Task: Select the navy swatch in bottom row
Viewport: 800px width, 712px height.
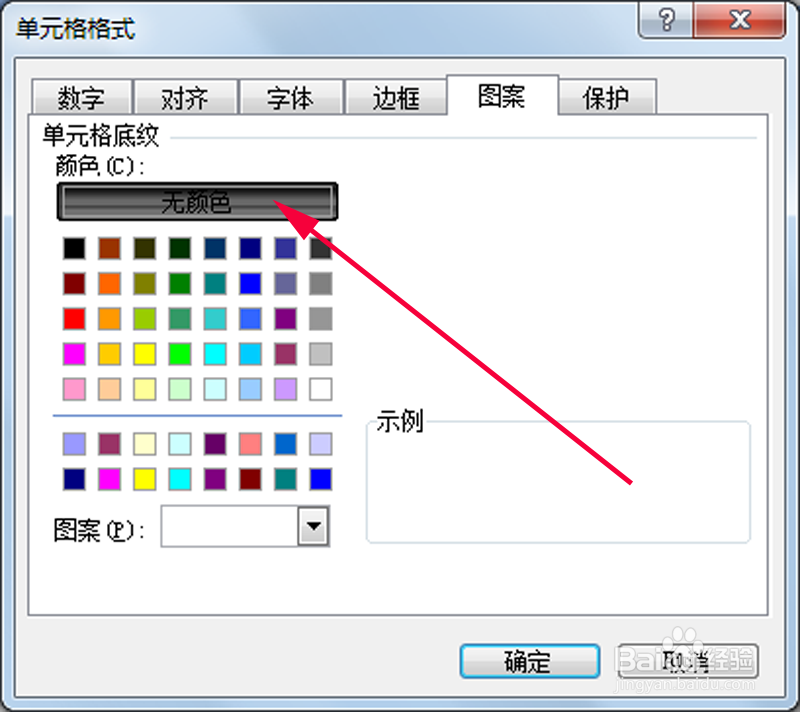Action: tap(74, 479)
